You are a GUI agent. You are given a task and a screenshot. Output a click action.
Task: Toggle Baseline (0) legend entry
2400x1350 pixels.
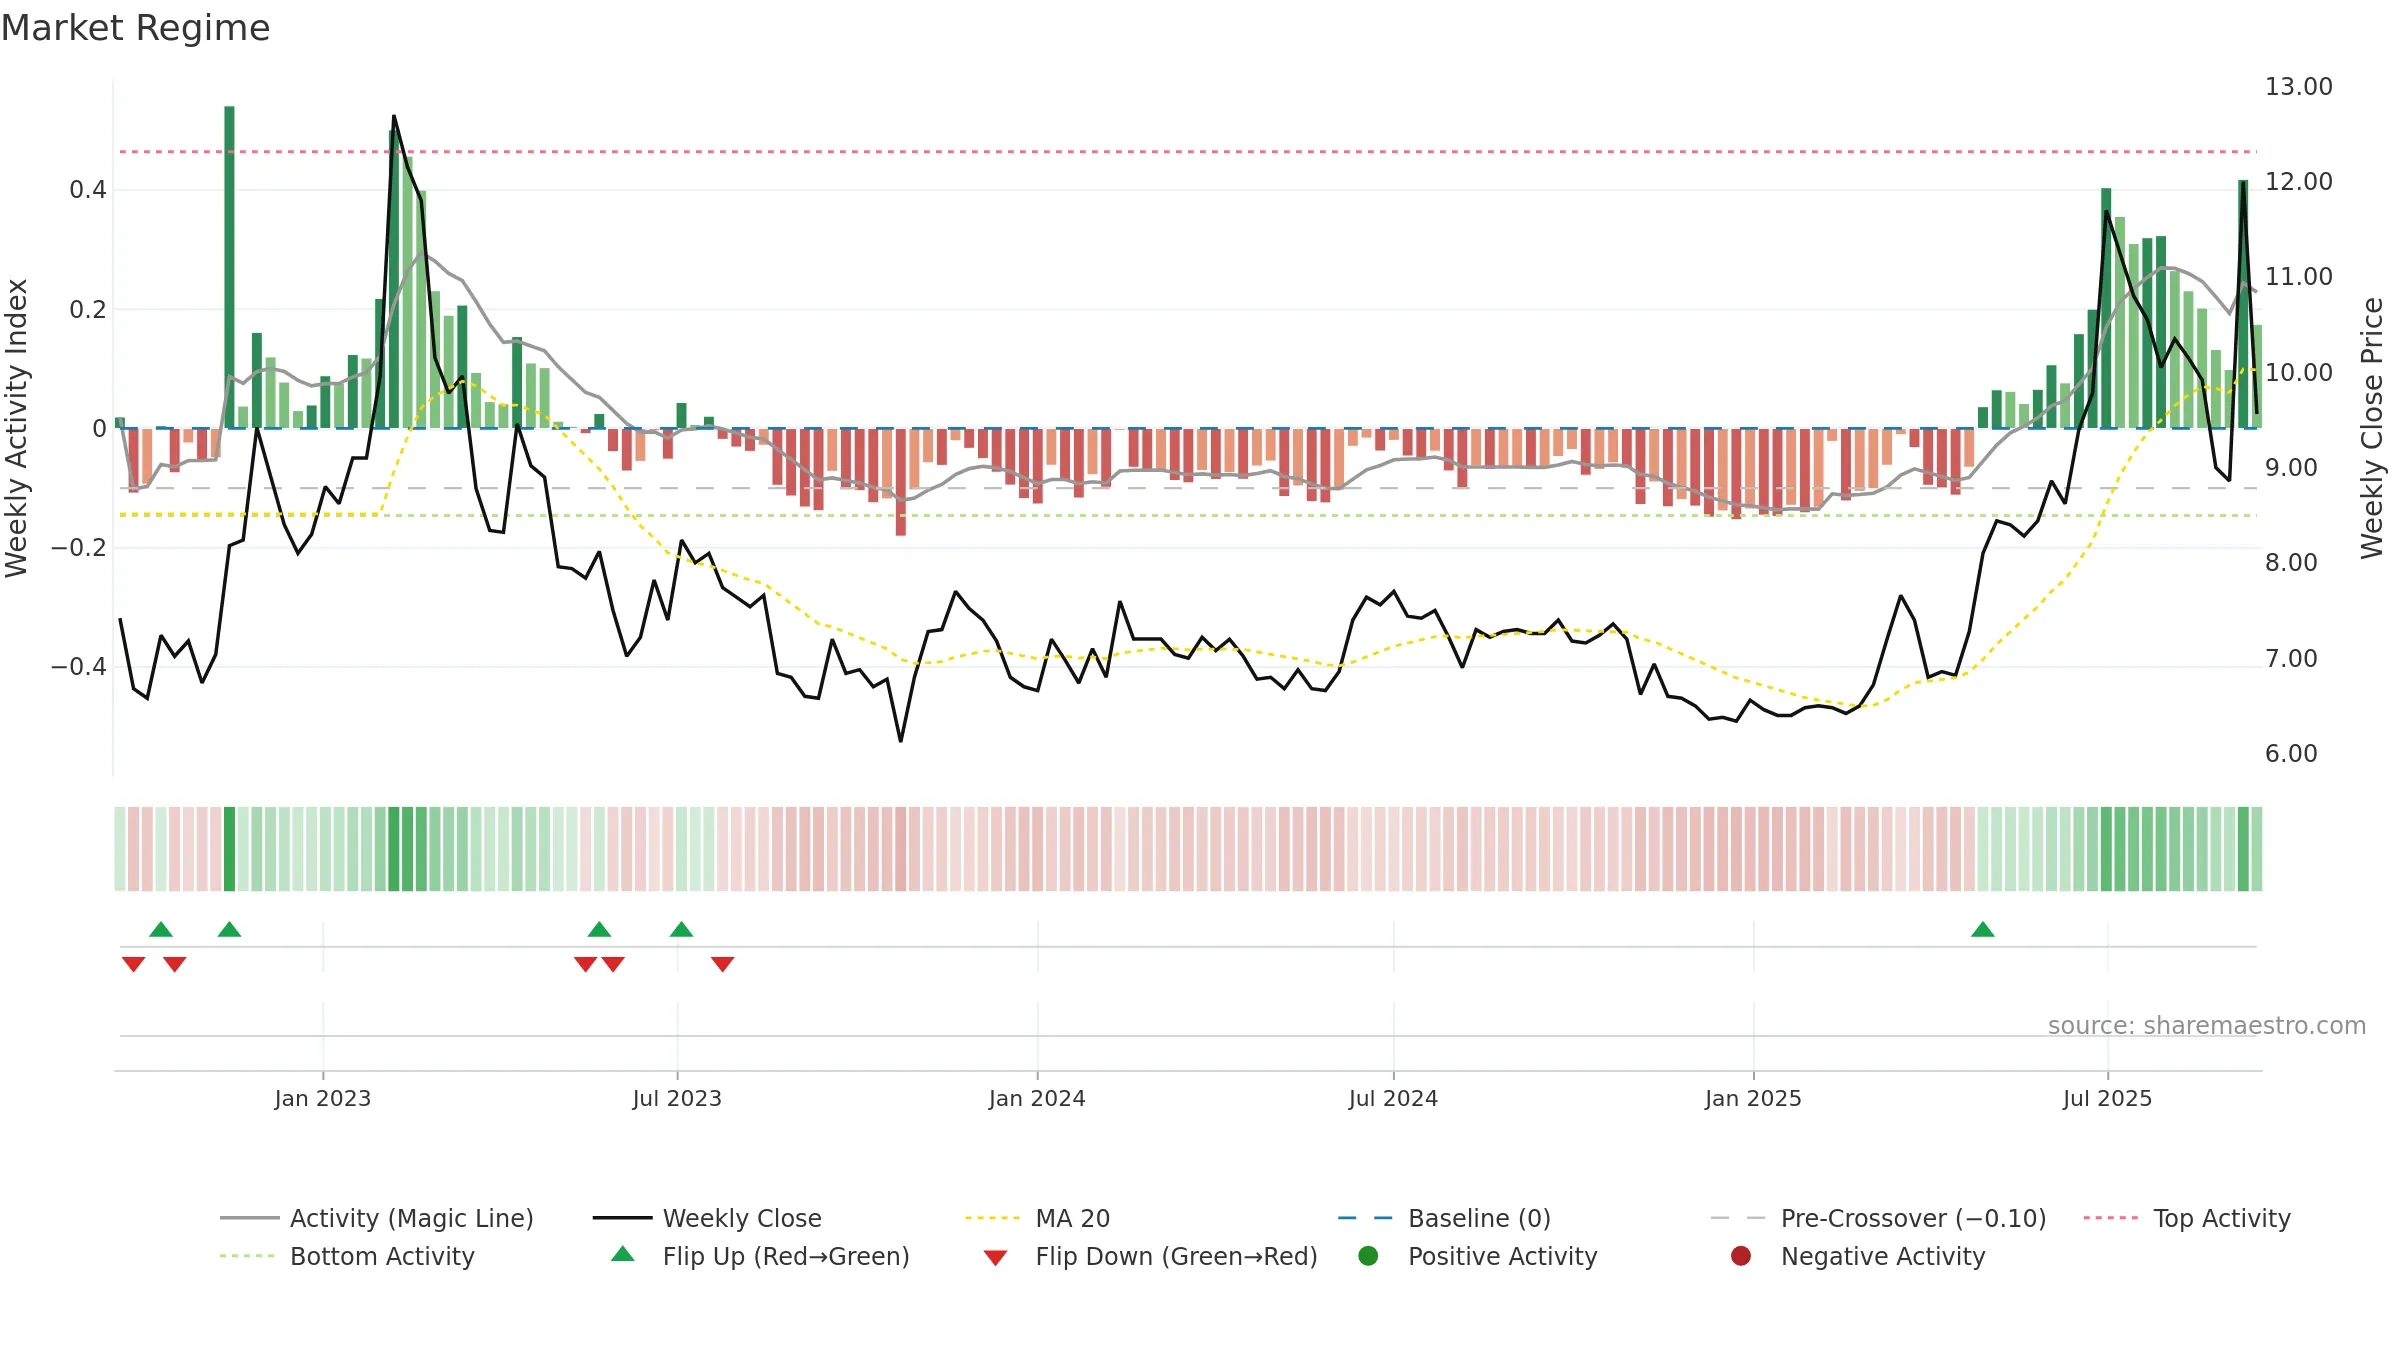tap(1444, 1218)
